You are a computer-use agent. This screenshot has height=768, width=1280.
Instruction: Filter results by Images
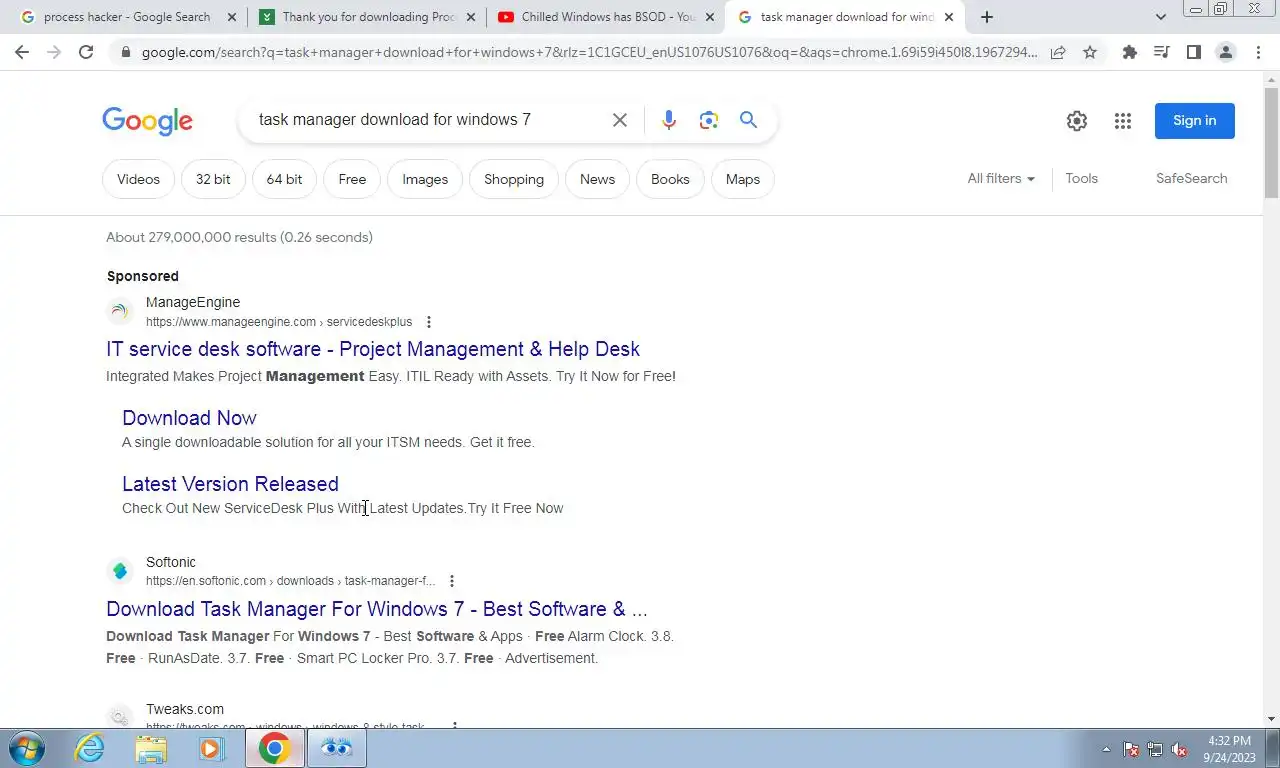click(x=425, y=179)
